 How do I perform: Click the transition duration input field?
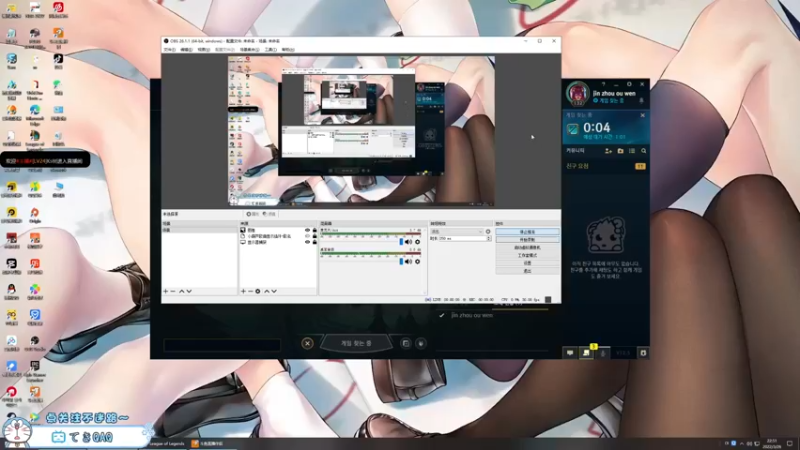463,238
